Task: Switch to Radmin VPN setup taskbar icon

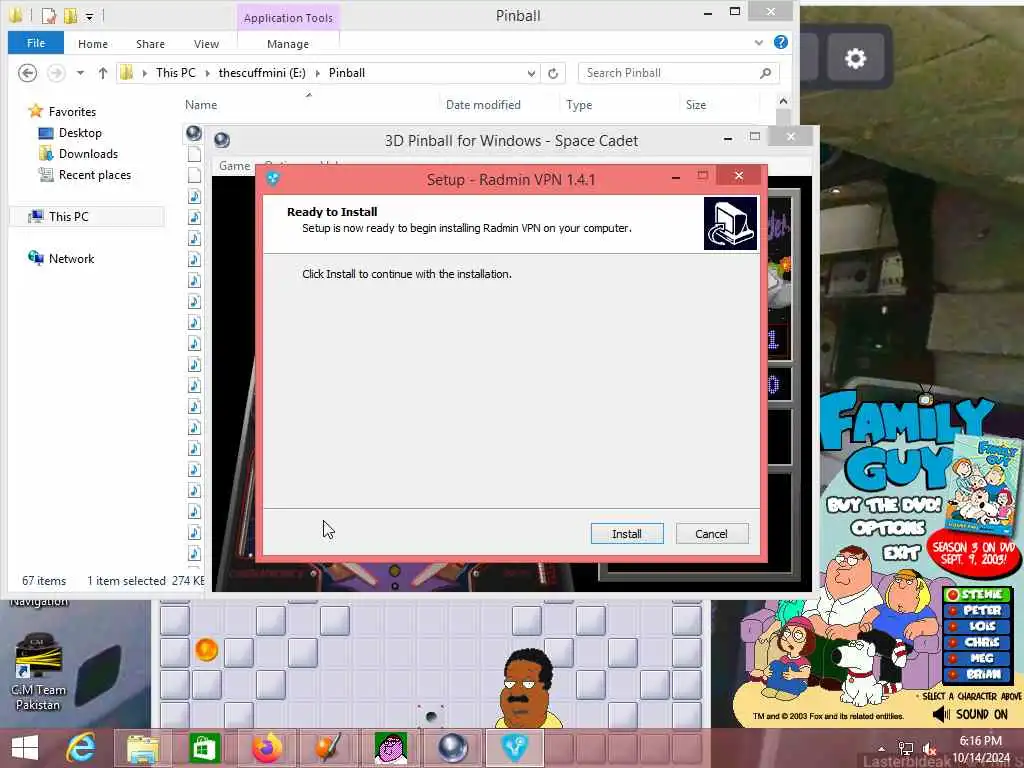Action: (x=515, y=748)
